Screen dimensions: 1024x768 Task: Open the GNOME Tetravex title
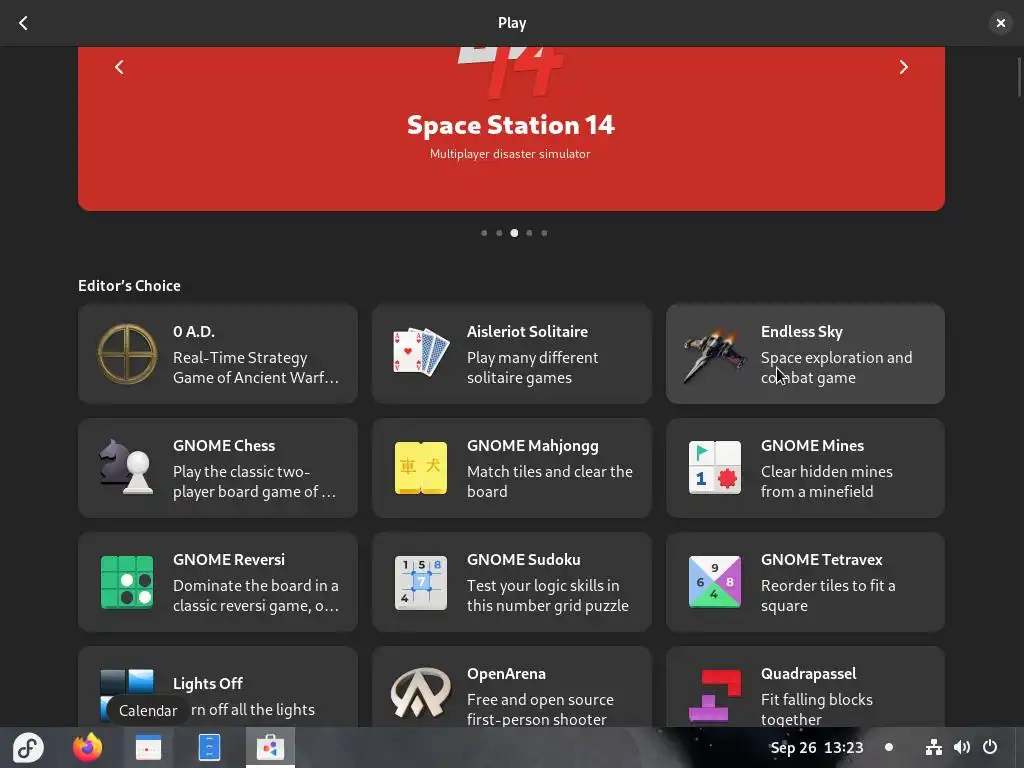click(822, 560)
